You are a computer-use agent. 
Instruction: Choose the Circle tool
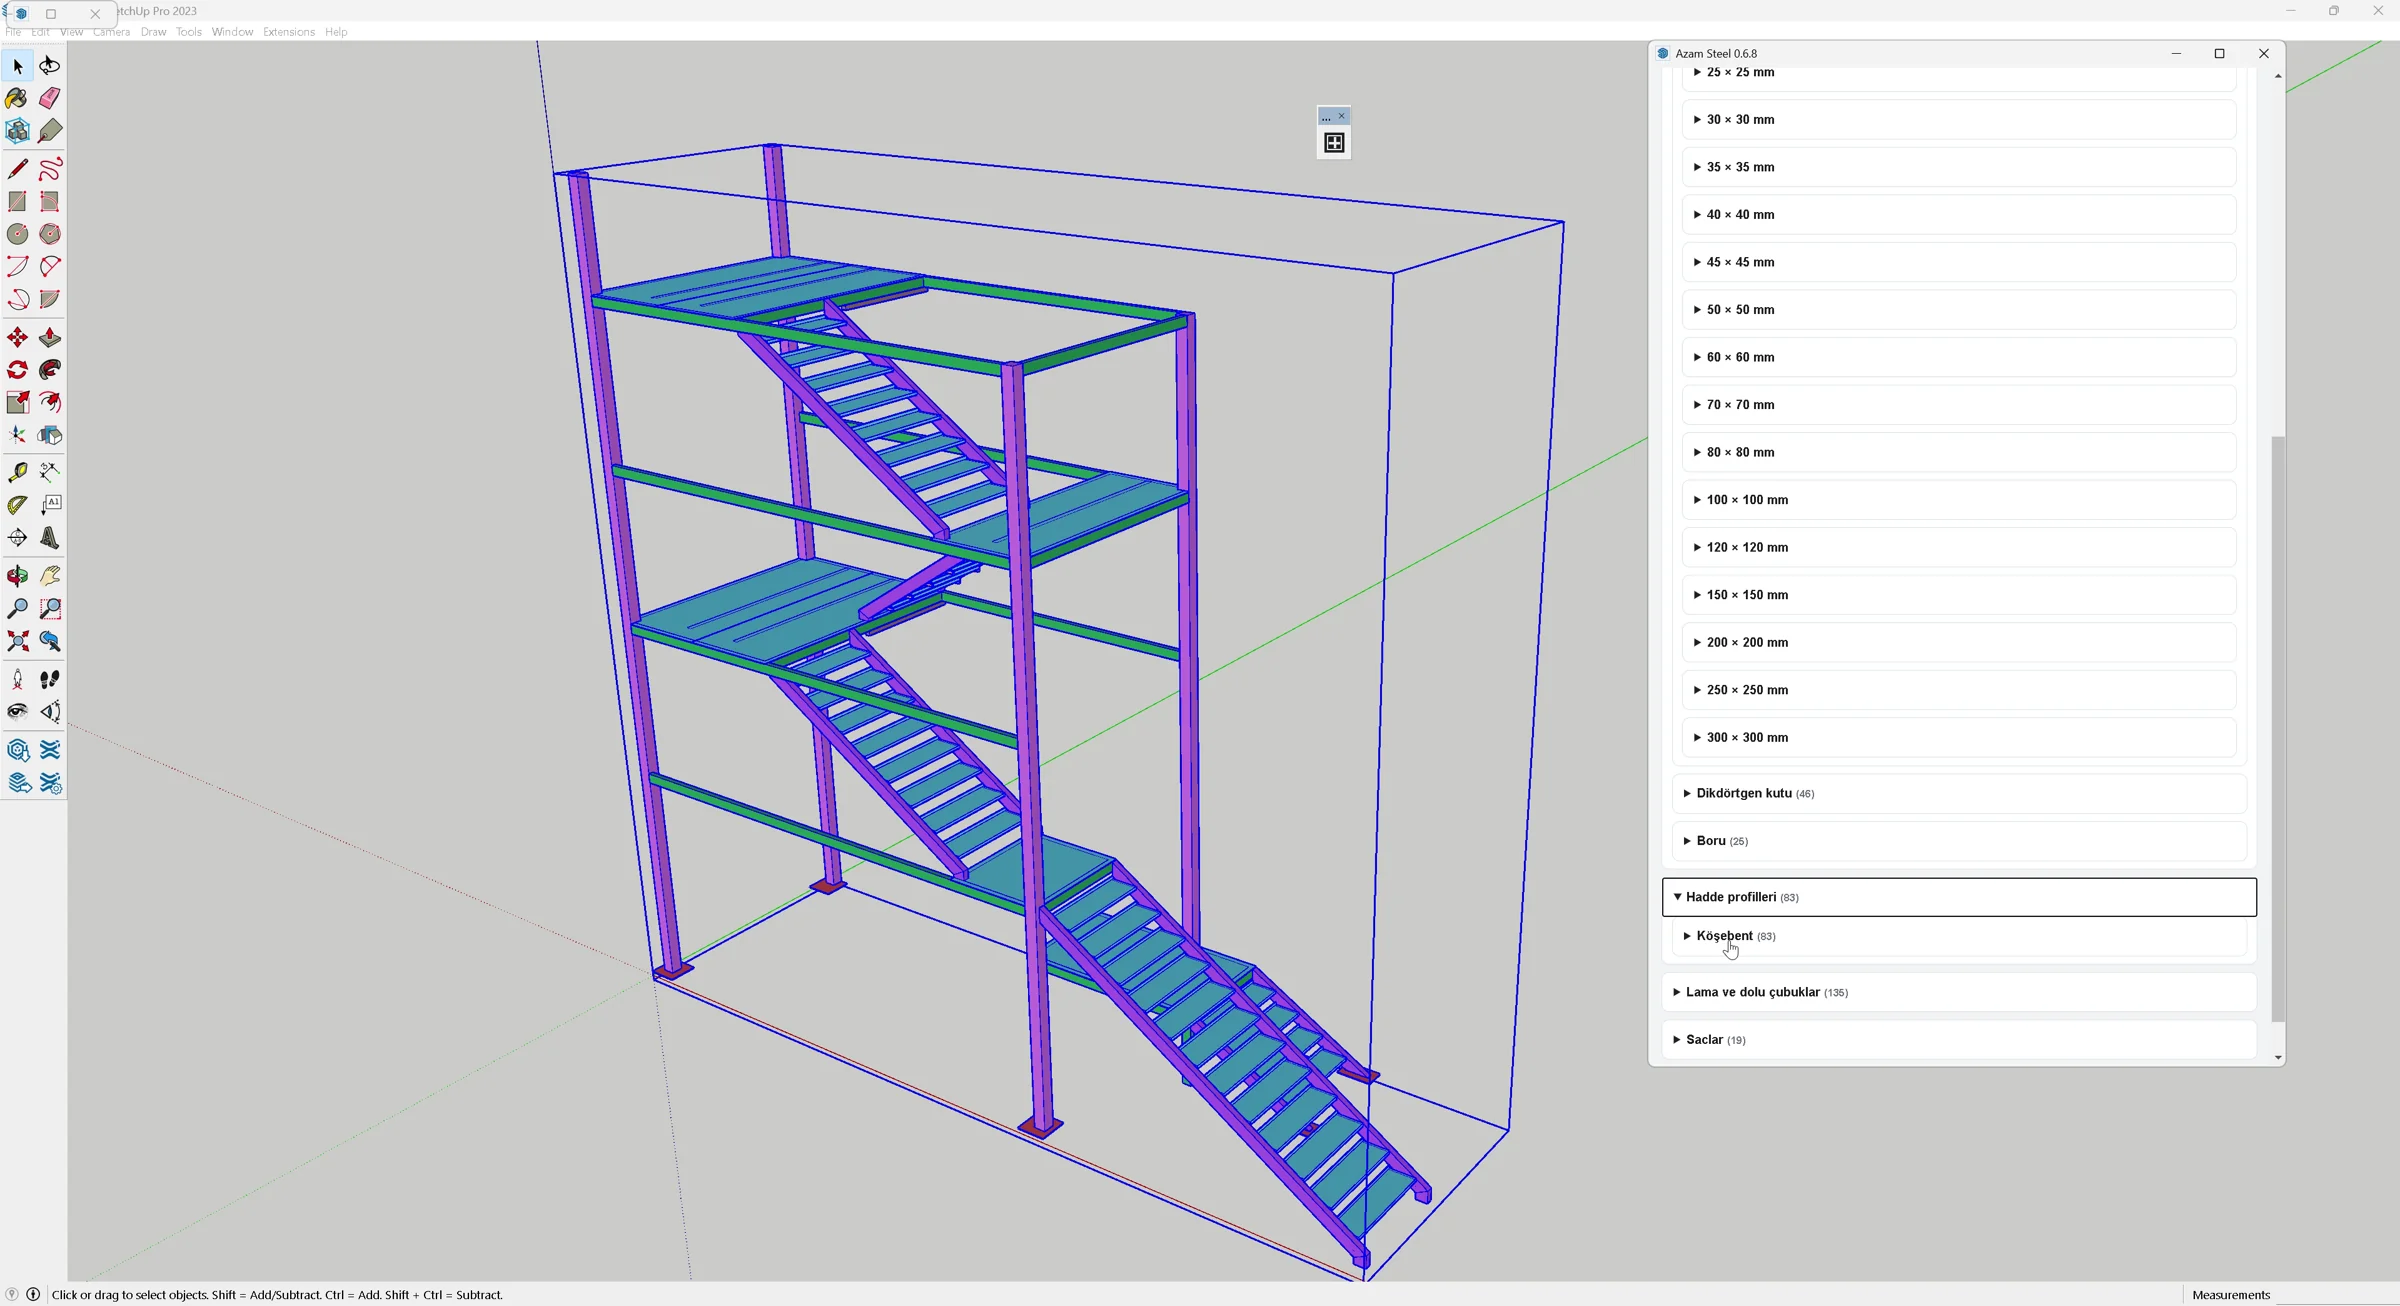[17, 234]
